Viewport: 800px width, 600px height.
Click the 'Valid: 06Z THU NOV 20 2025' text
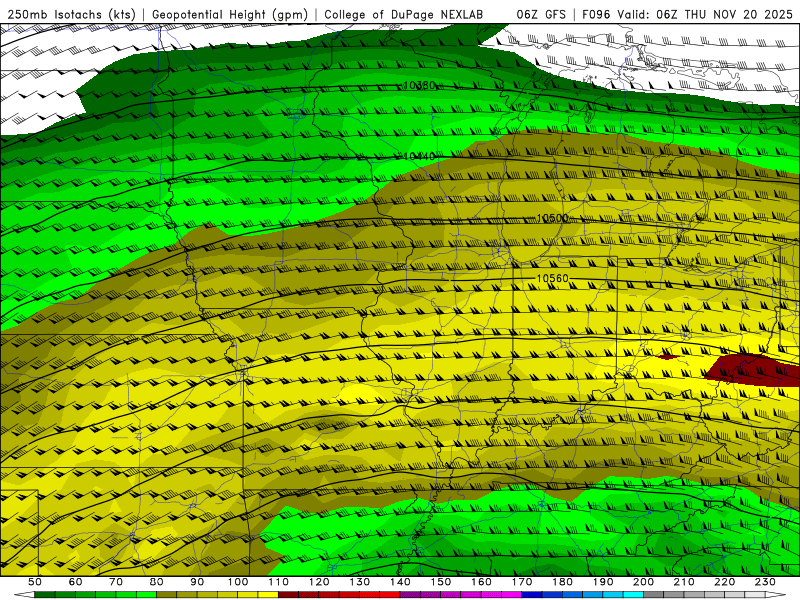705,14
